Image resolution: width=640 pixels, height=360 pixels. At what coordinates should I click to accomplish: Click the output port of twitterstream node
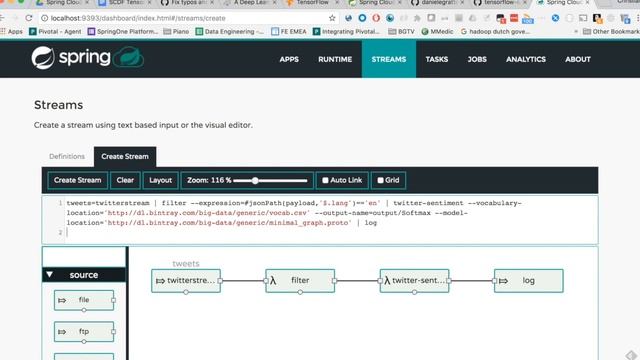click(x=220, y=281)
